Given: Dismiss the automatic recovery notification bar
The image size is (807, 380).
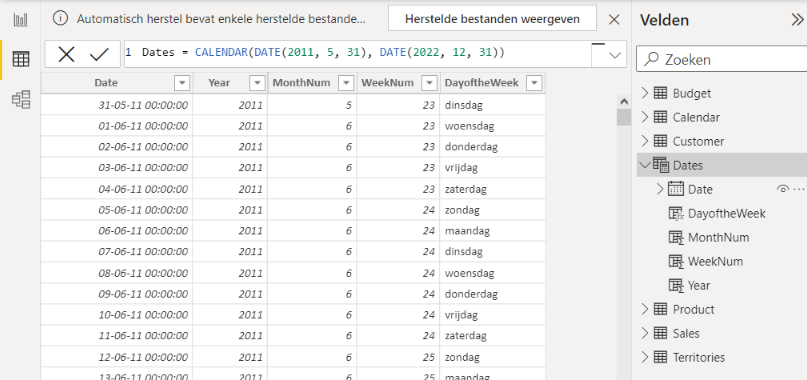Looking at the screenshot, I should pos(614,20).
